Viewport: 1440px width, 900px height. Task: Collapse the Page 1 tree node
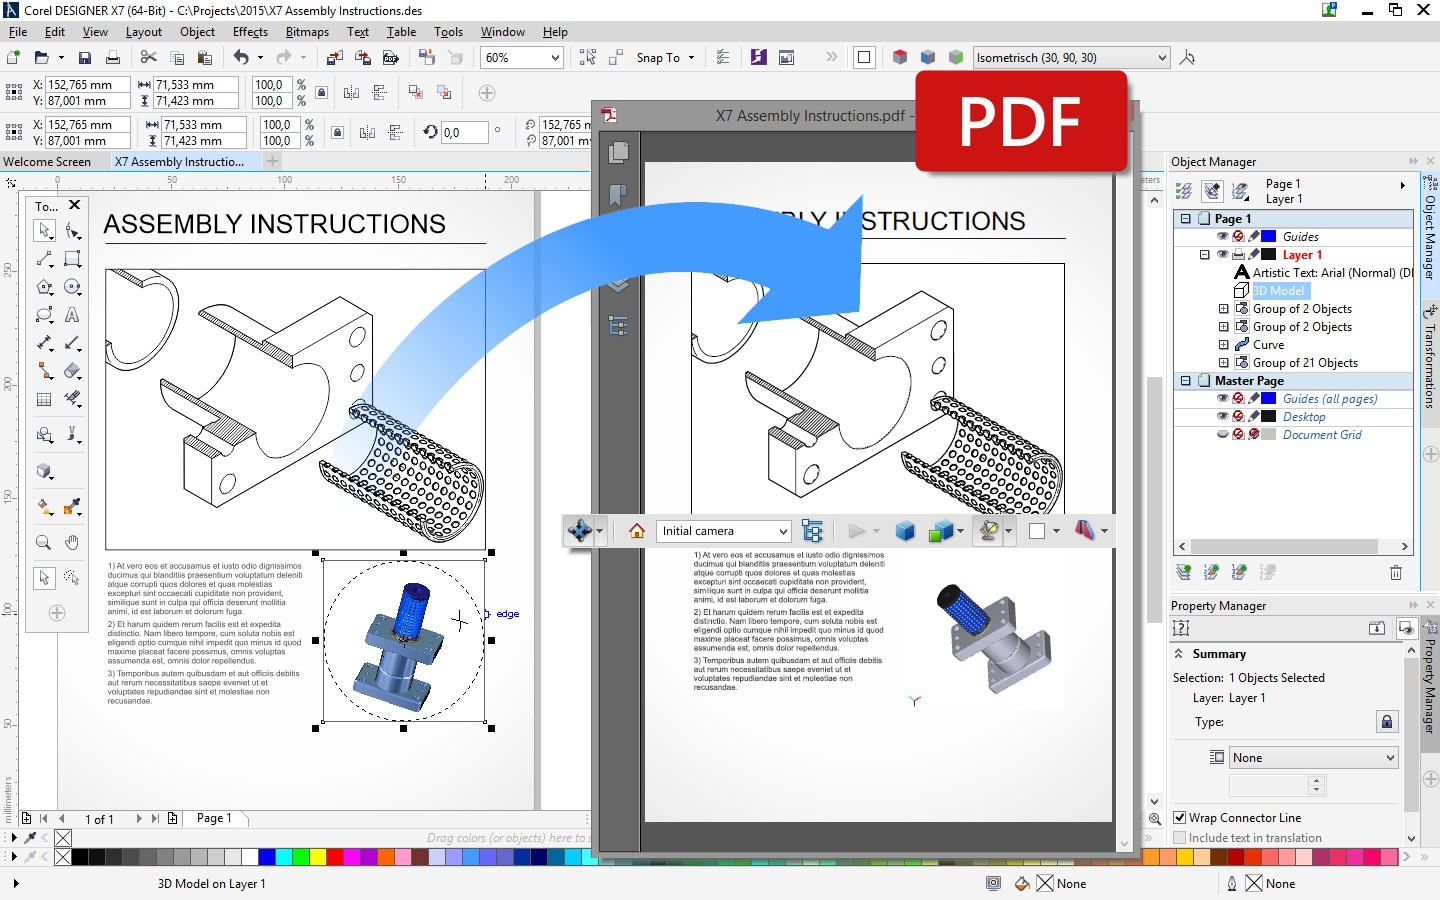tap(1186, 218)
